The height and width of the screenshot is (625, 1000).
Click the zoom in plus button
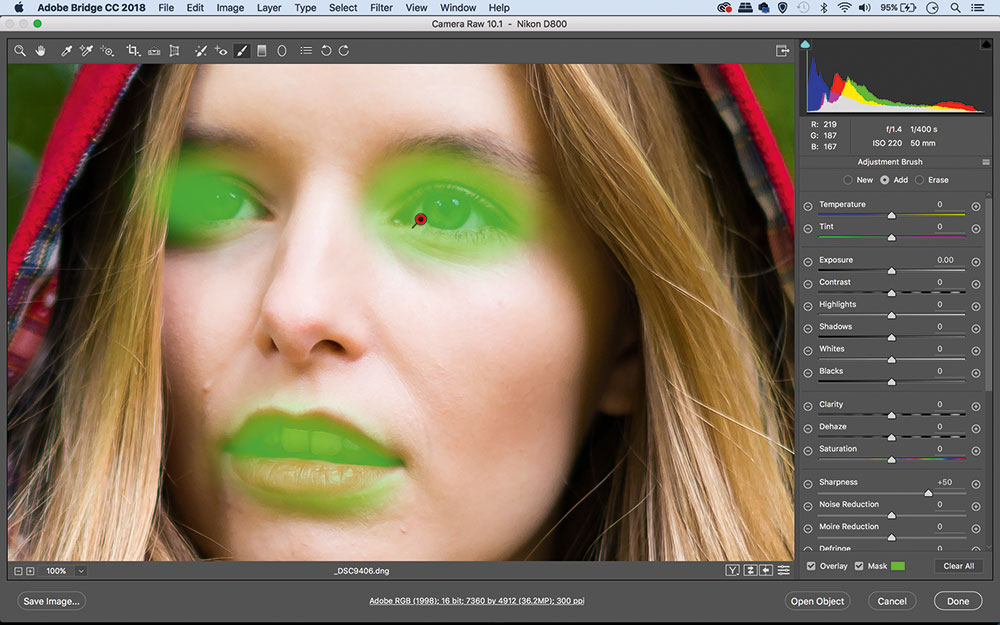click(x=30, y=571)
